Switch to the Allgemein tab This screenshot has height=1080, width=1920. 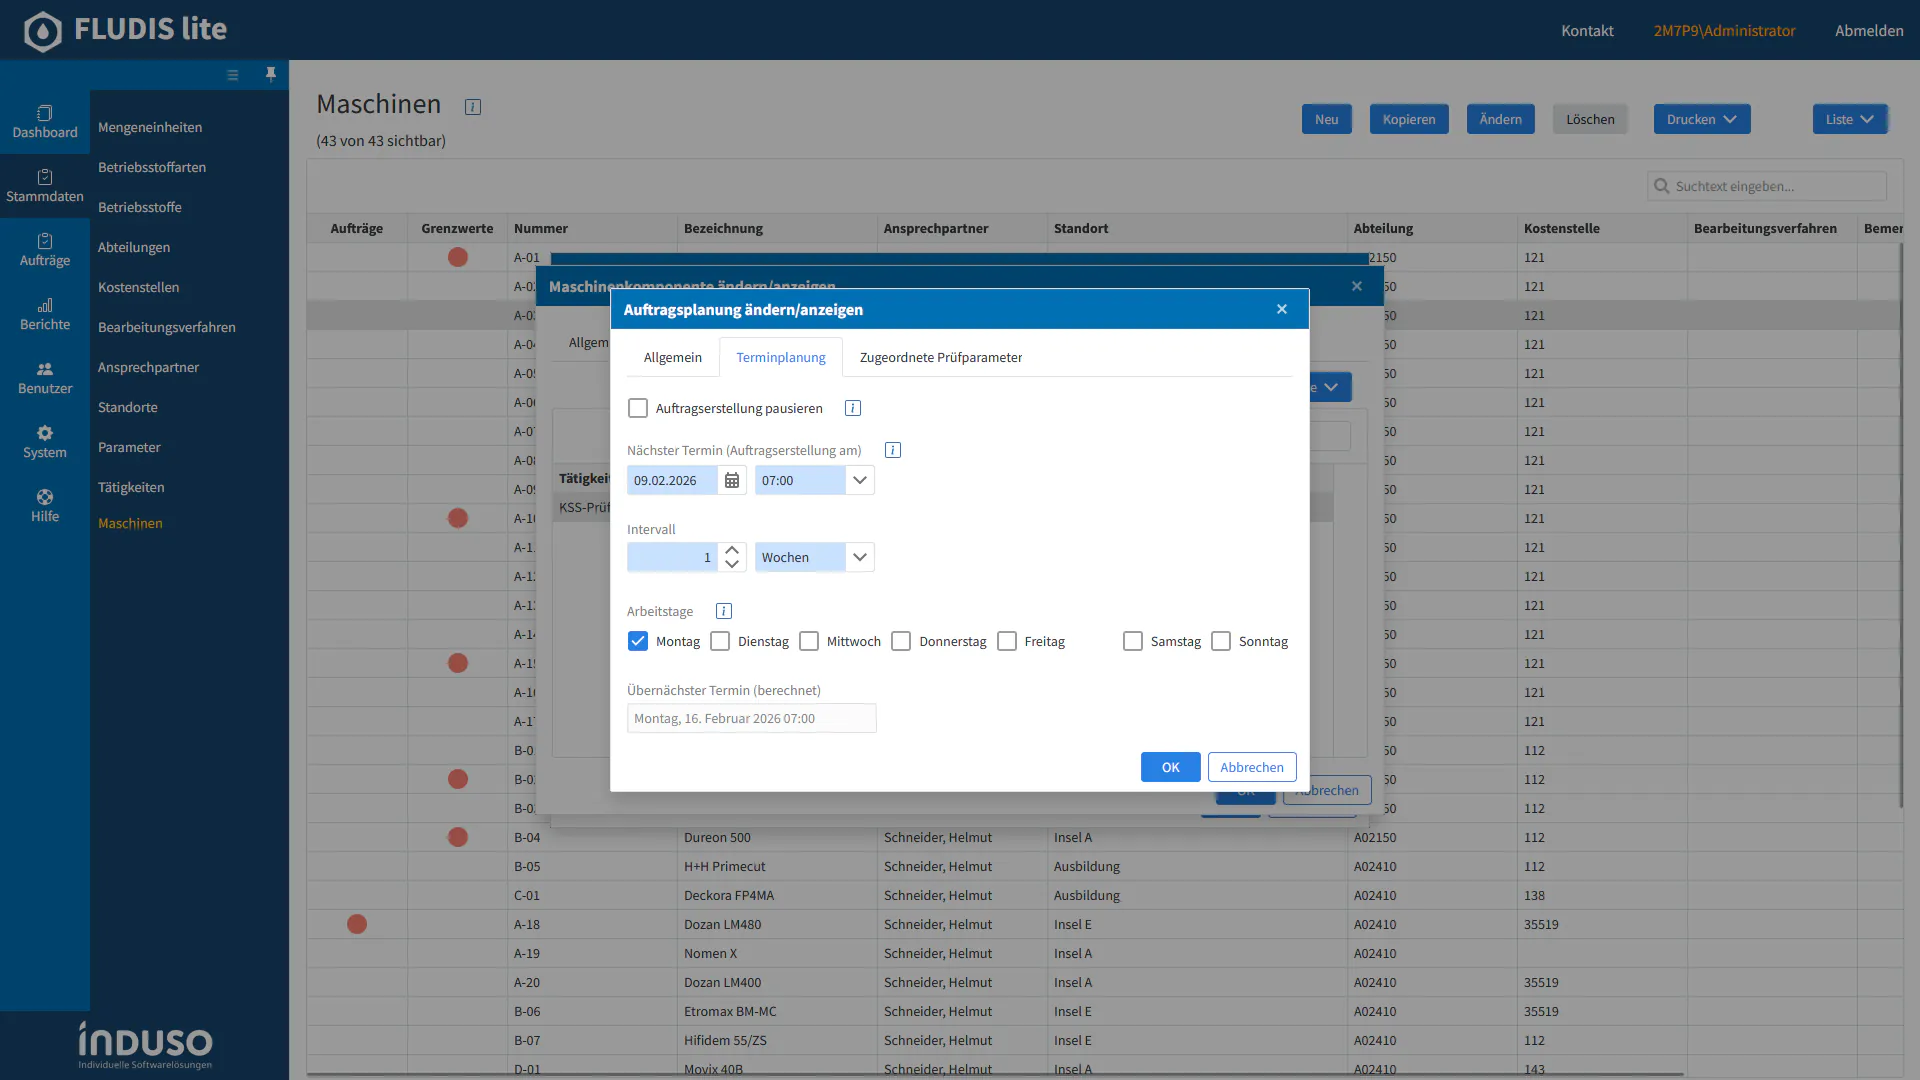pos(673,358)
